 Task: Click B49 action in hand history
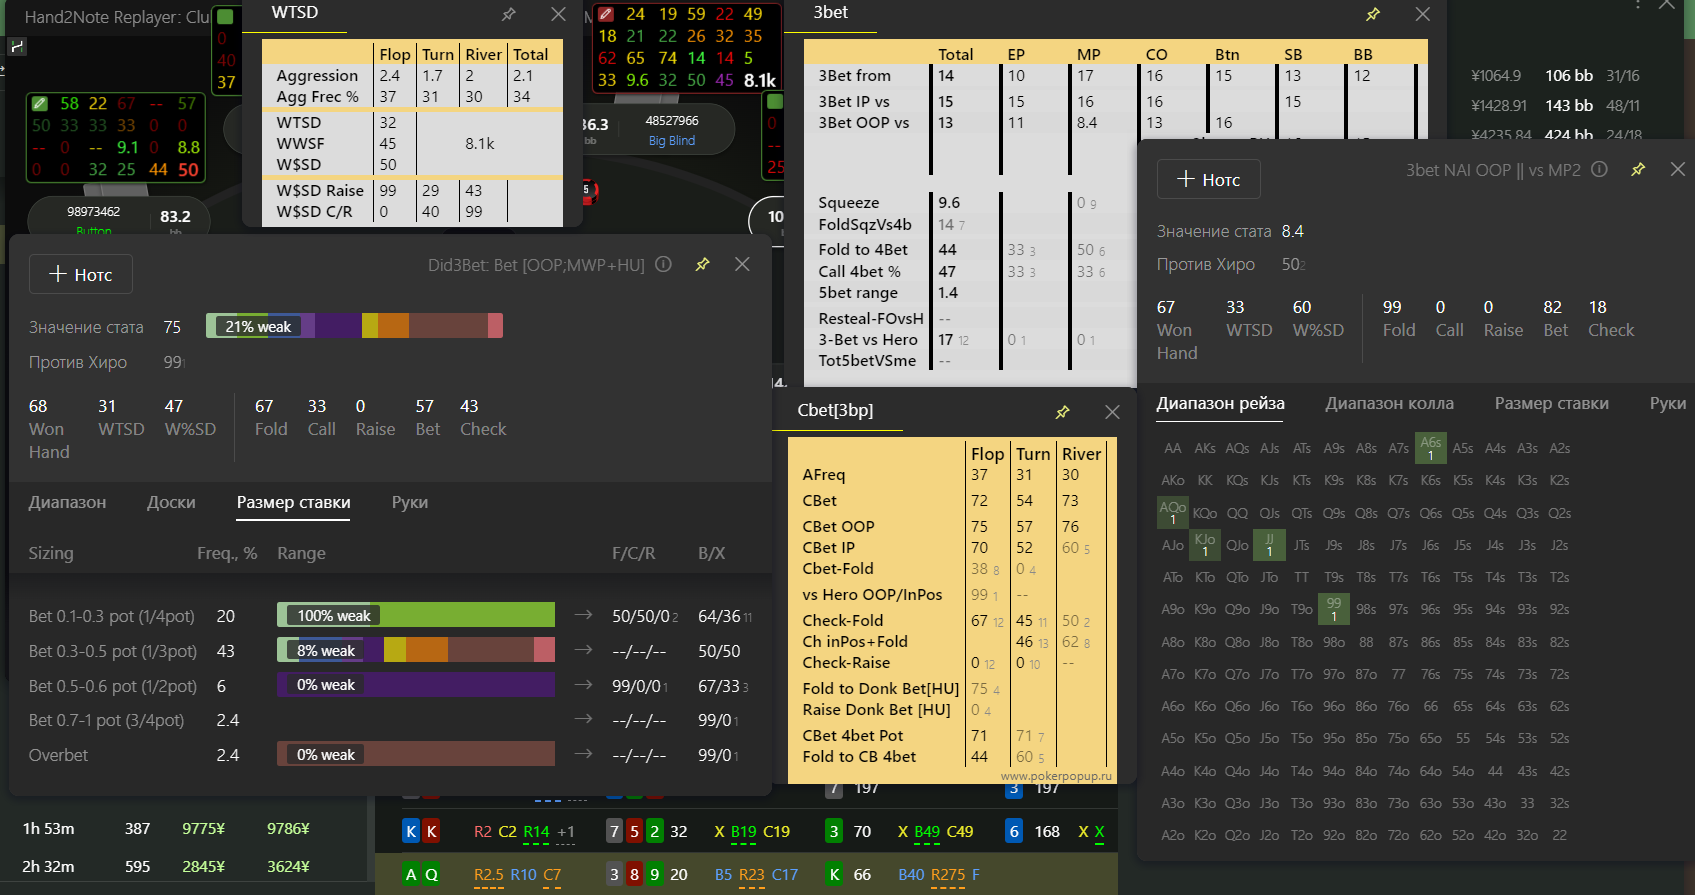[x=927, y=831]
